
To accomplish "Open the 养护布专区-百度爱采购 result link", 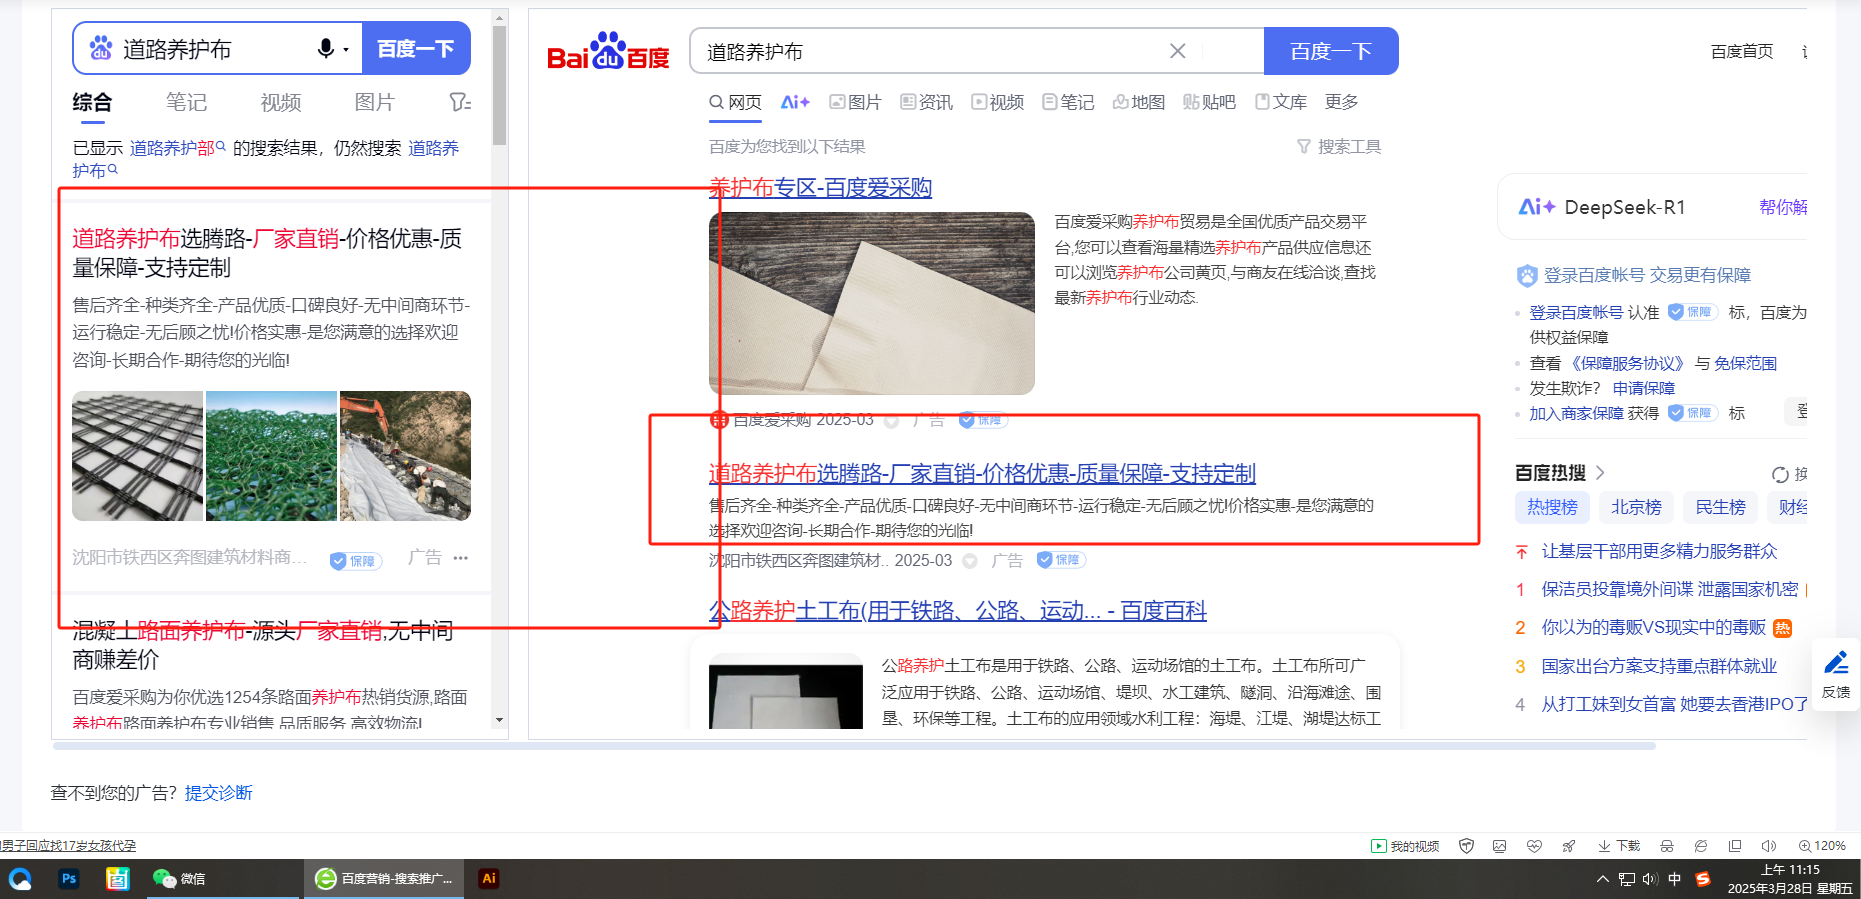I will (x=820, y=187).
